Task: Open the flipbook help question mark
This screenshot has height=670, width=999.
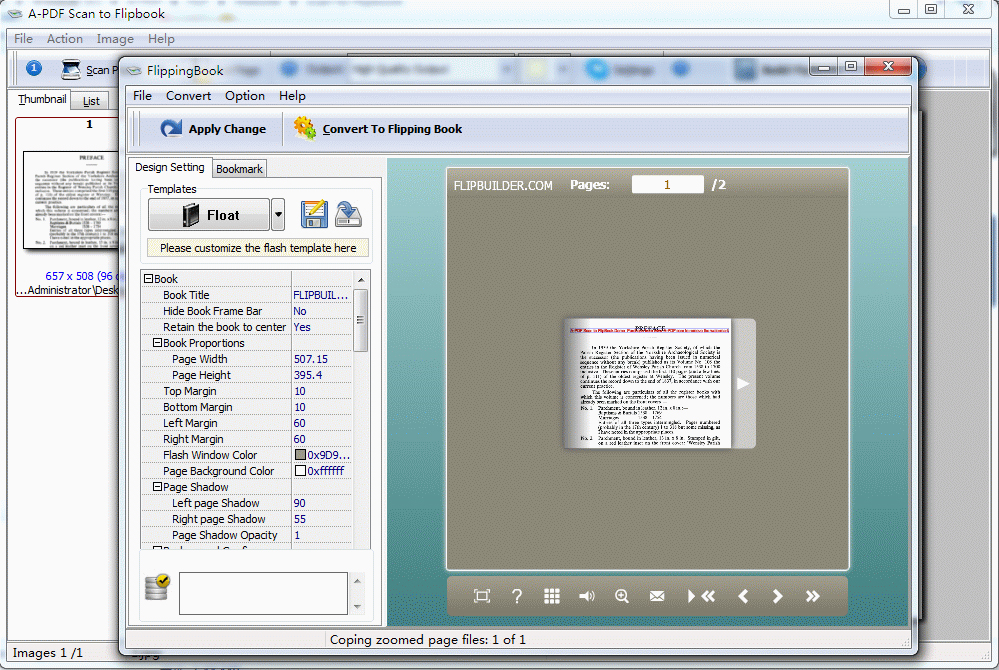Action: point(517,596)
